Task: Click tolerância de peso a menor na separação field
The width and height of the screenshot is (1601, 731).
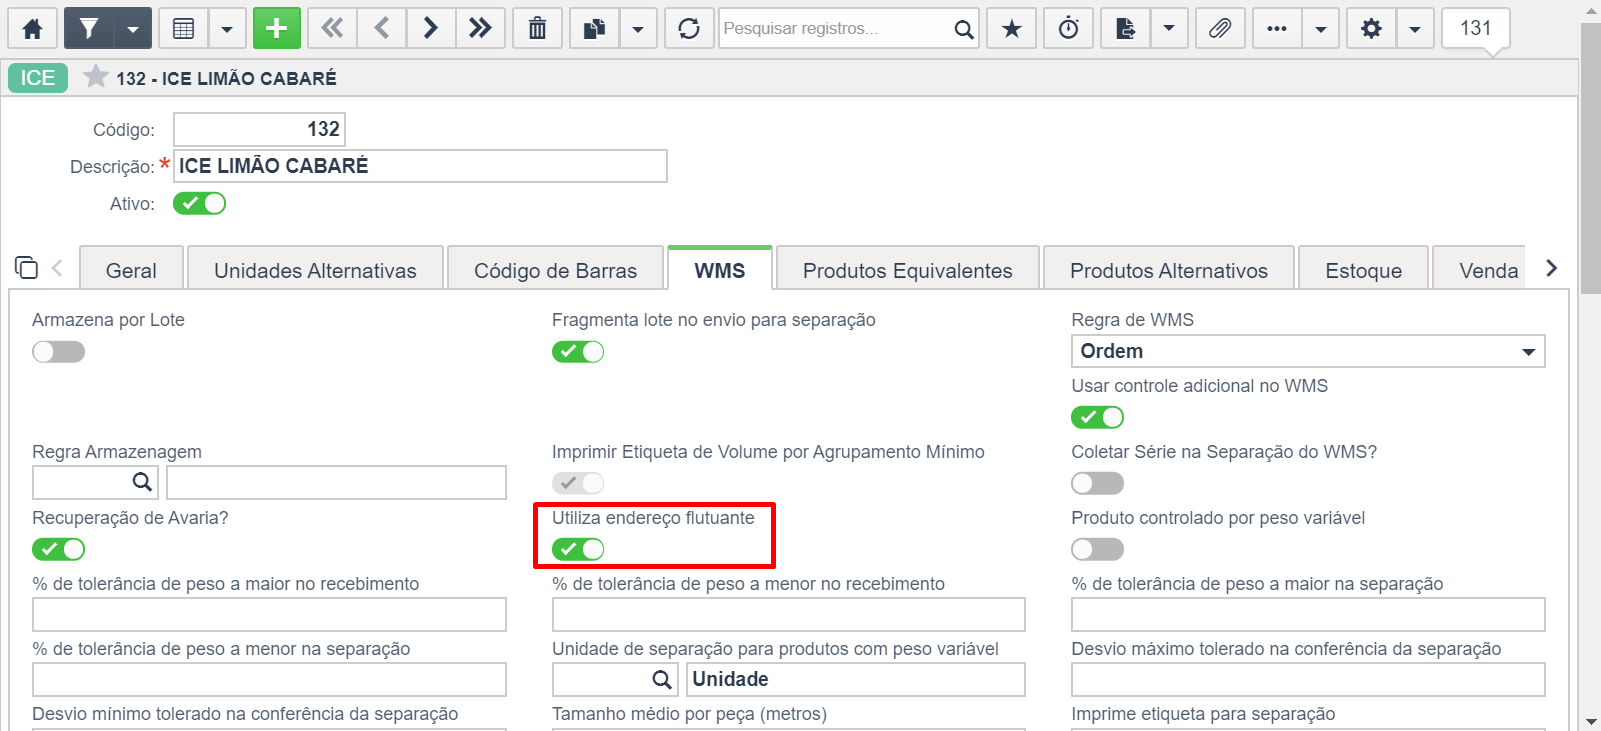Action: point(269,679)
